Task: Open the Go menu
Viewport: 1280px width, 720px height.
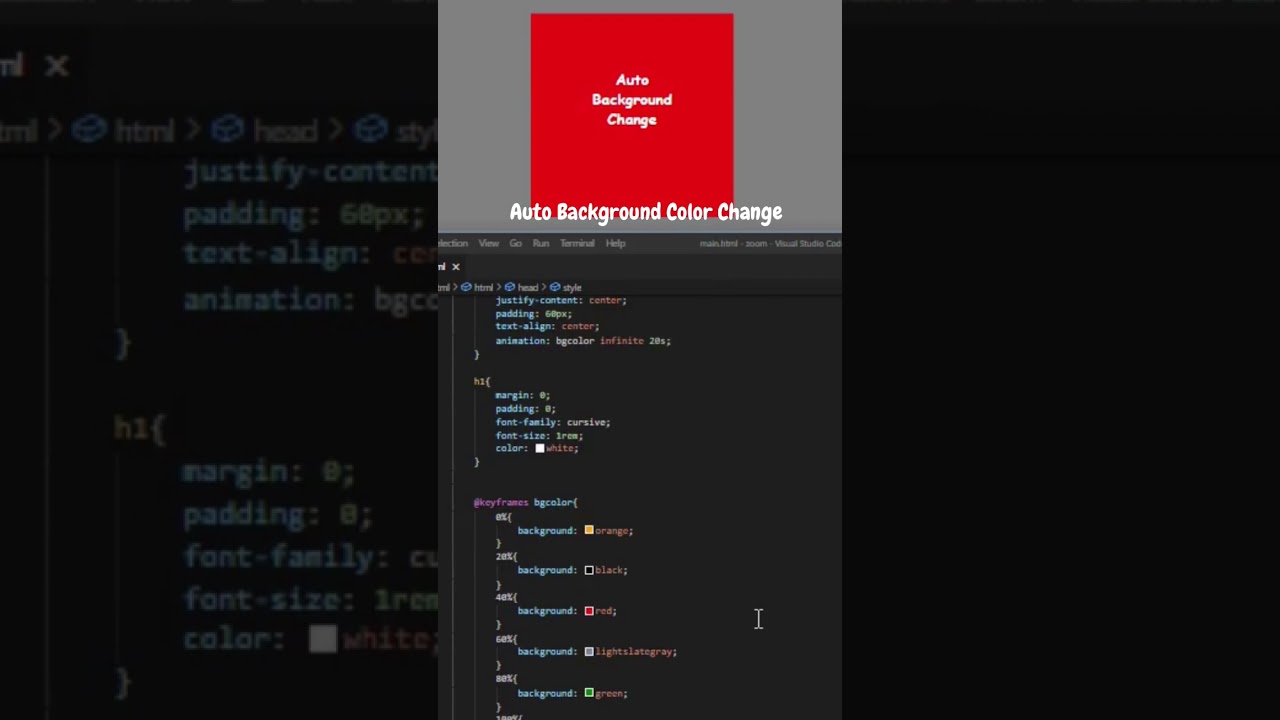Action: click(516, 244)
